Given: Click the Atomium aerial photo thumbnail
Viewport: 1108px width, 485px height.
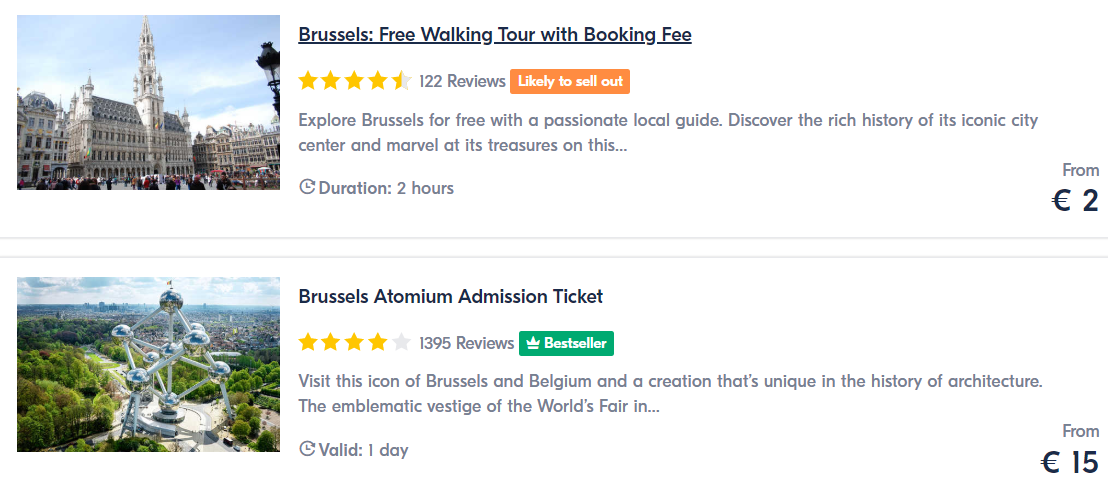Looking at the screenshot, I should pyautogui.click(x=148, y=364).
